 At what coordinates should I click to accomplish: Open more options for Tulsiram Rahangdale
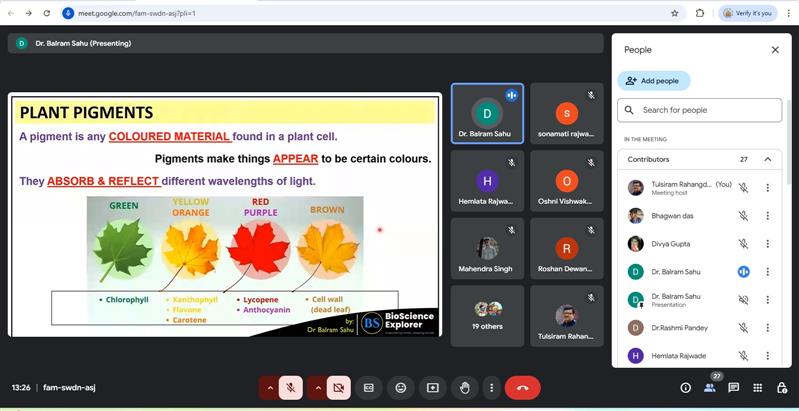pos(767,187)
